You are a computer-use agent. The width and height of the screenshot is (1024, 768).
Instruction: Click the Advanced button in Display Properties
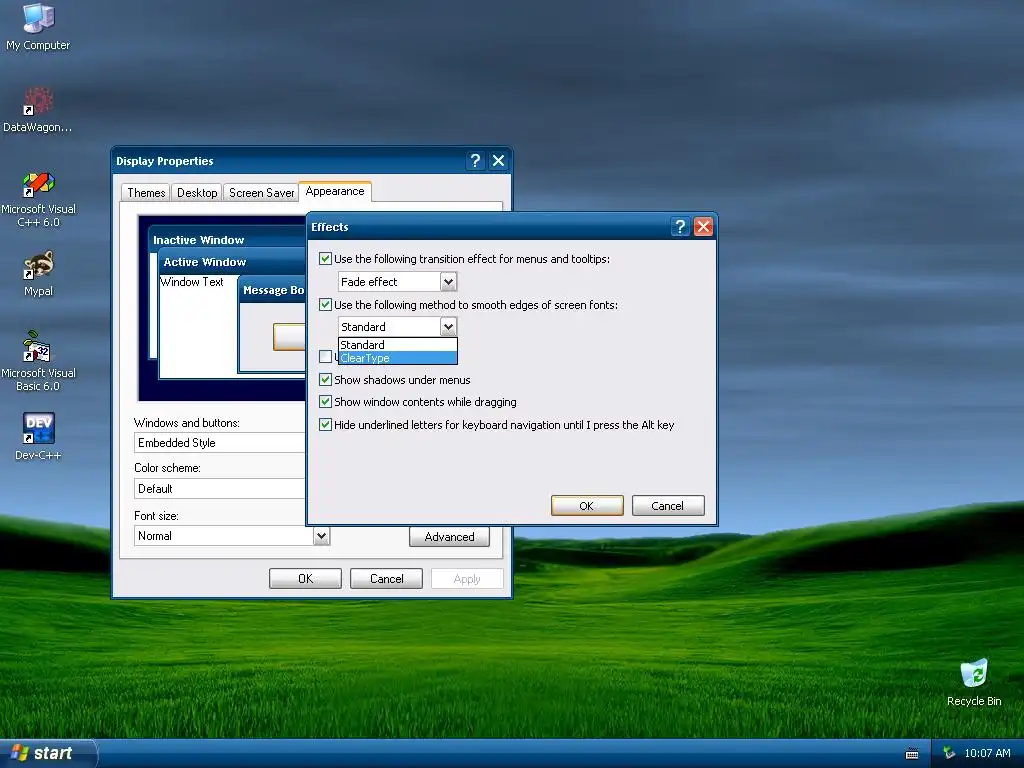tap(449, 537)
